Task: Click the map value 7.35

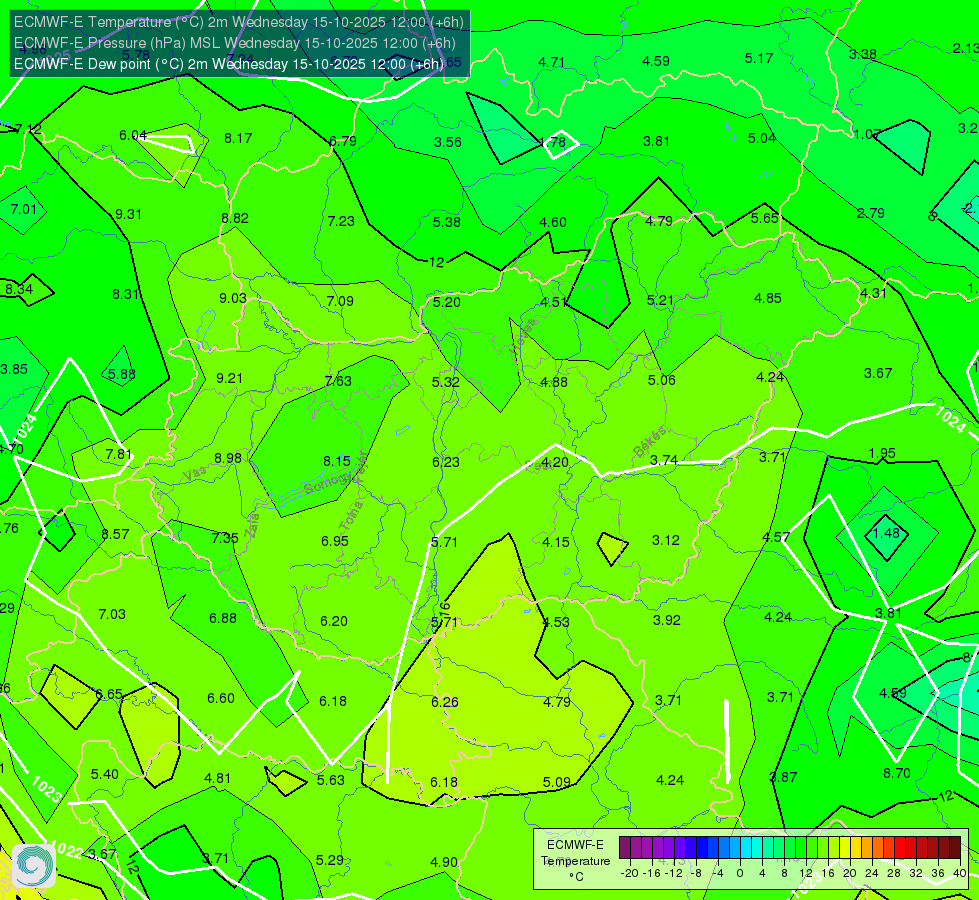Action: (x=225, y=538)
